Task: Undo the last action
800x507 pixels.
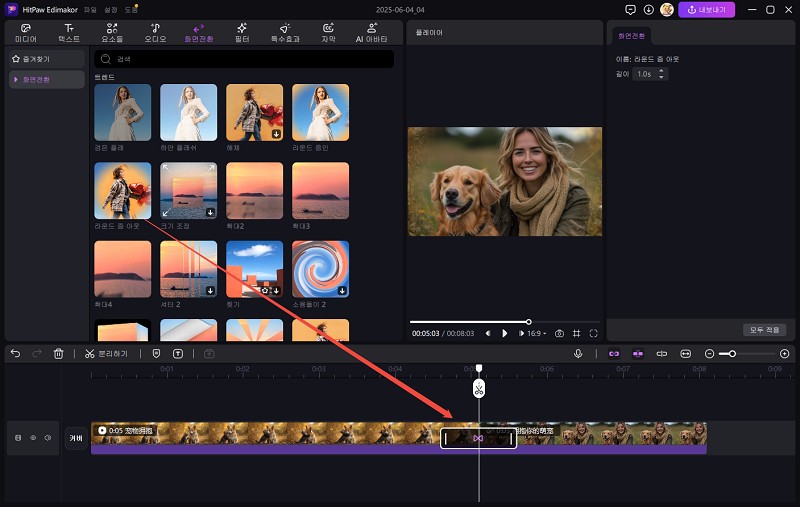Action: [15, 353]
